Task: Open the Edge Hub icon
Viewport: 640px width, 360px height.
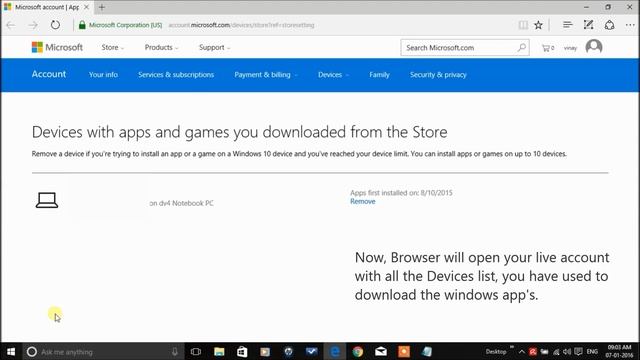Action: coord(567,25)
